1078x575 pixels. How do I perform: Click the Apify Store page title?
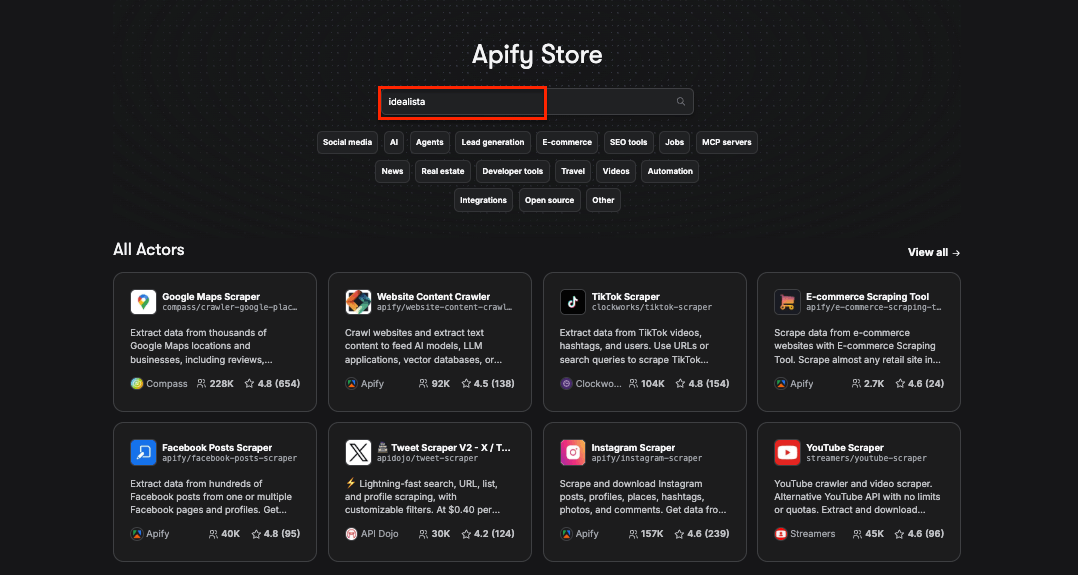click(537, 54)
